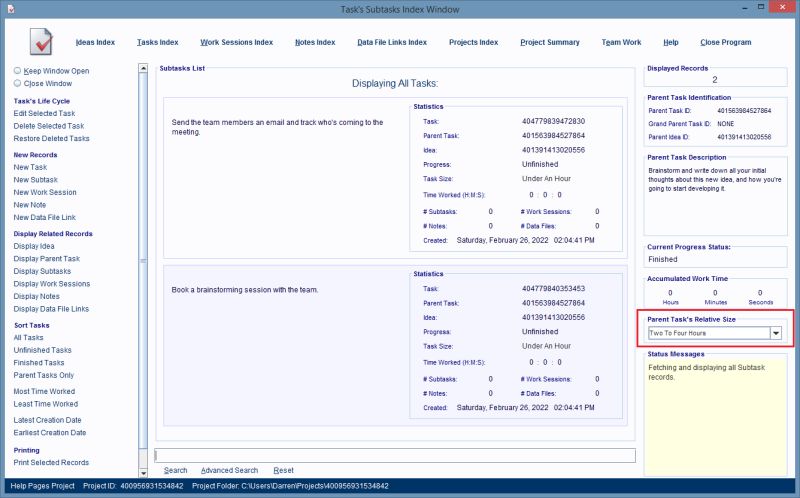Open Notes Index menu

click(x=315, y=42)
